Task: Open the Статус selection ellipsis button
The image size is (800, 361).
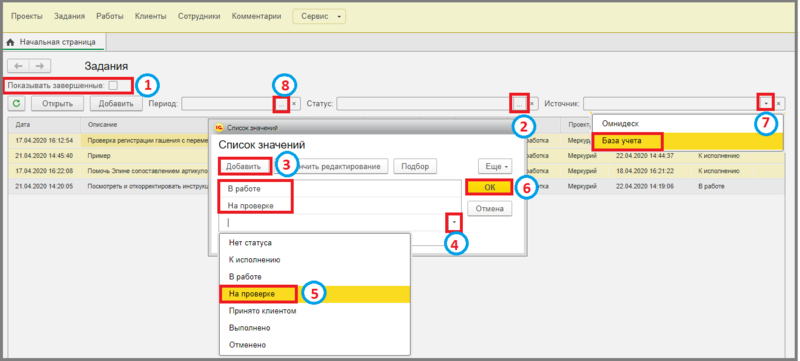Action: coord(519,104)
